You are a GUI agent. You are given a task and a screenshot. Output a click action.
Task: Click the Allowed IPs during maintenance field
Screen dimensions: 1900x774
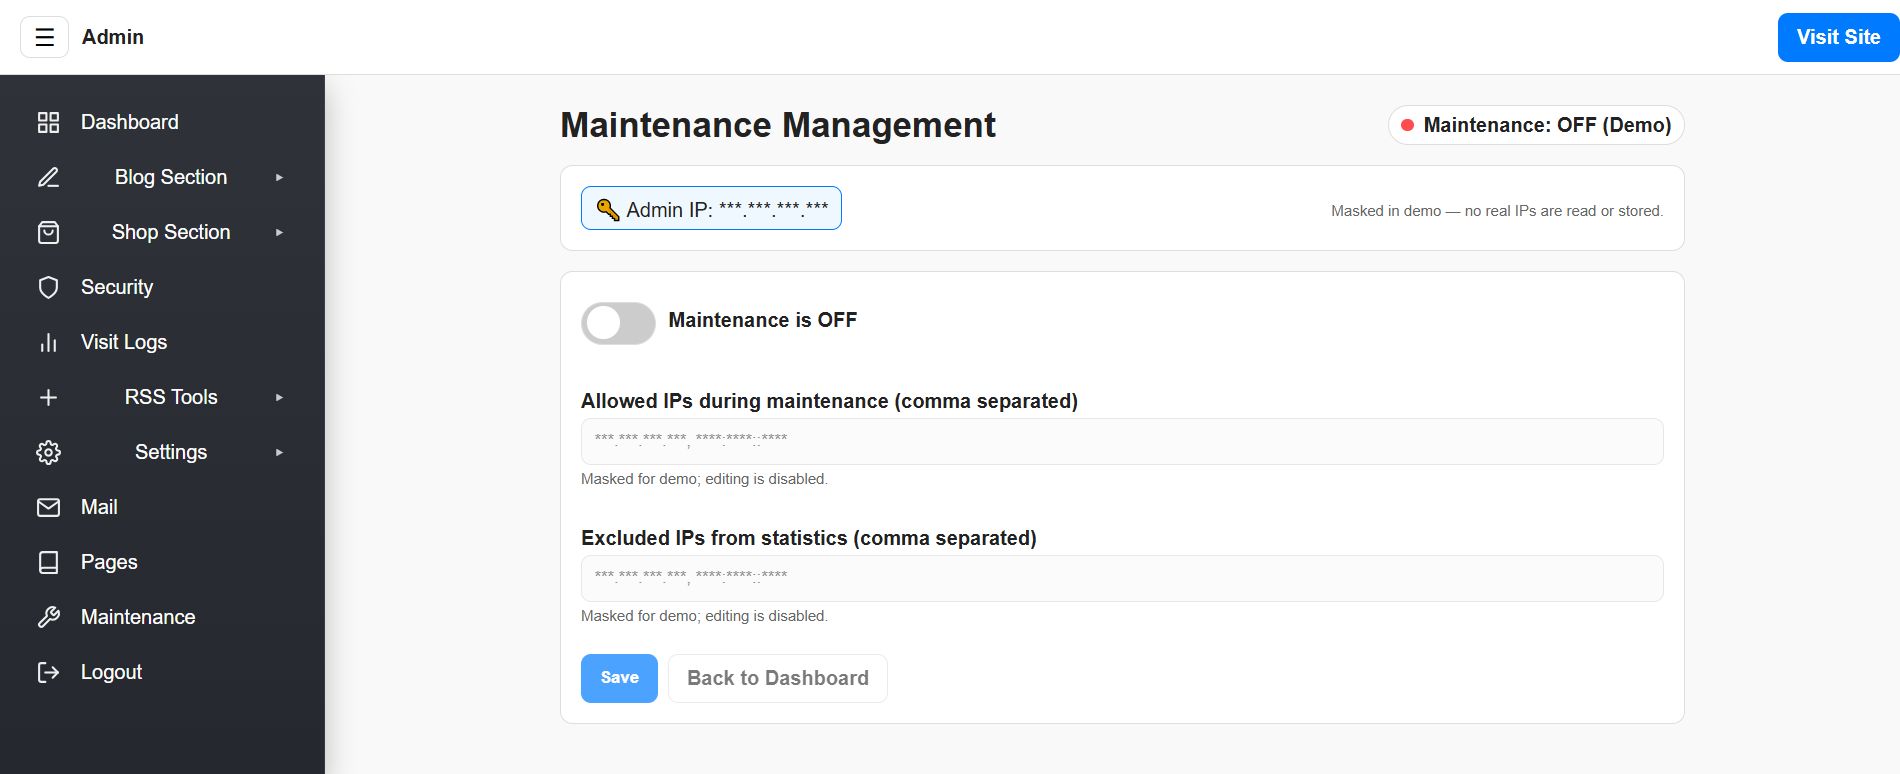click(1121, 441)
